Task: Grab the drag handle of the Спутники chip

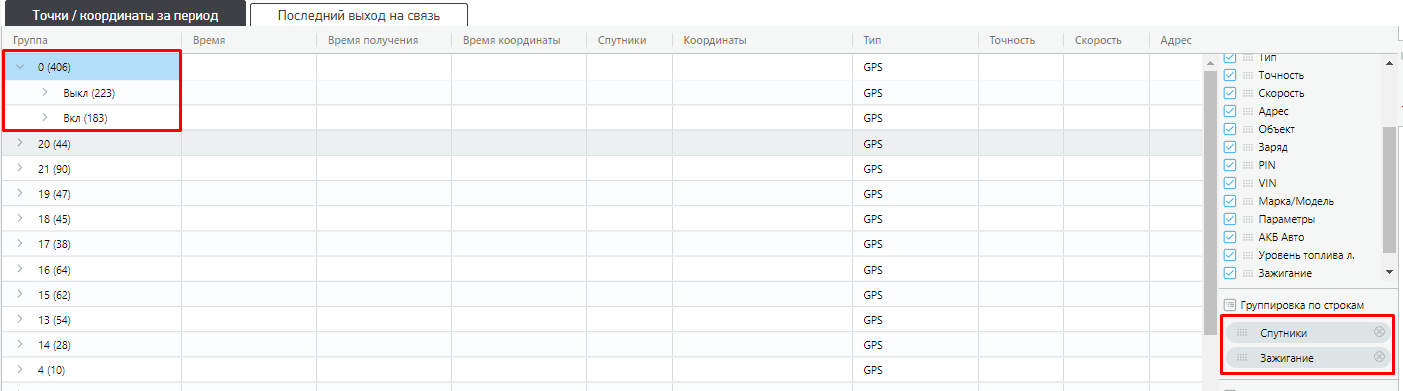Action: [x=1242, y=332]
